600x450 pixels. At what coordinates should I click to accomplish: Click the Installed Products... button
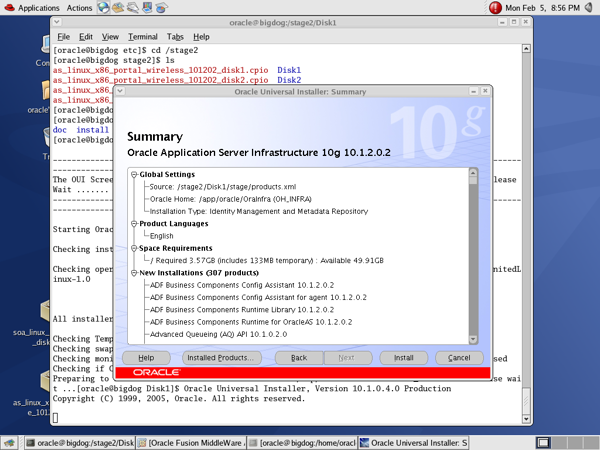(222, 358)
